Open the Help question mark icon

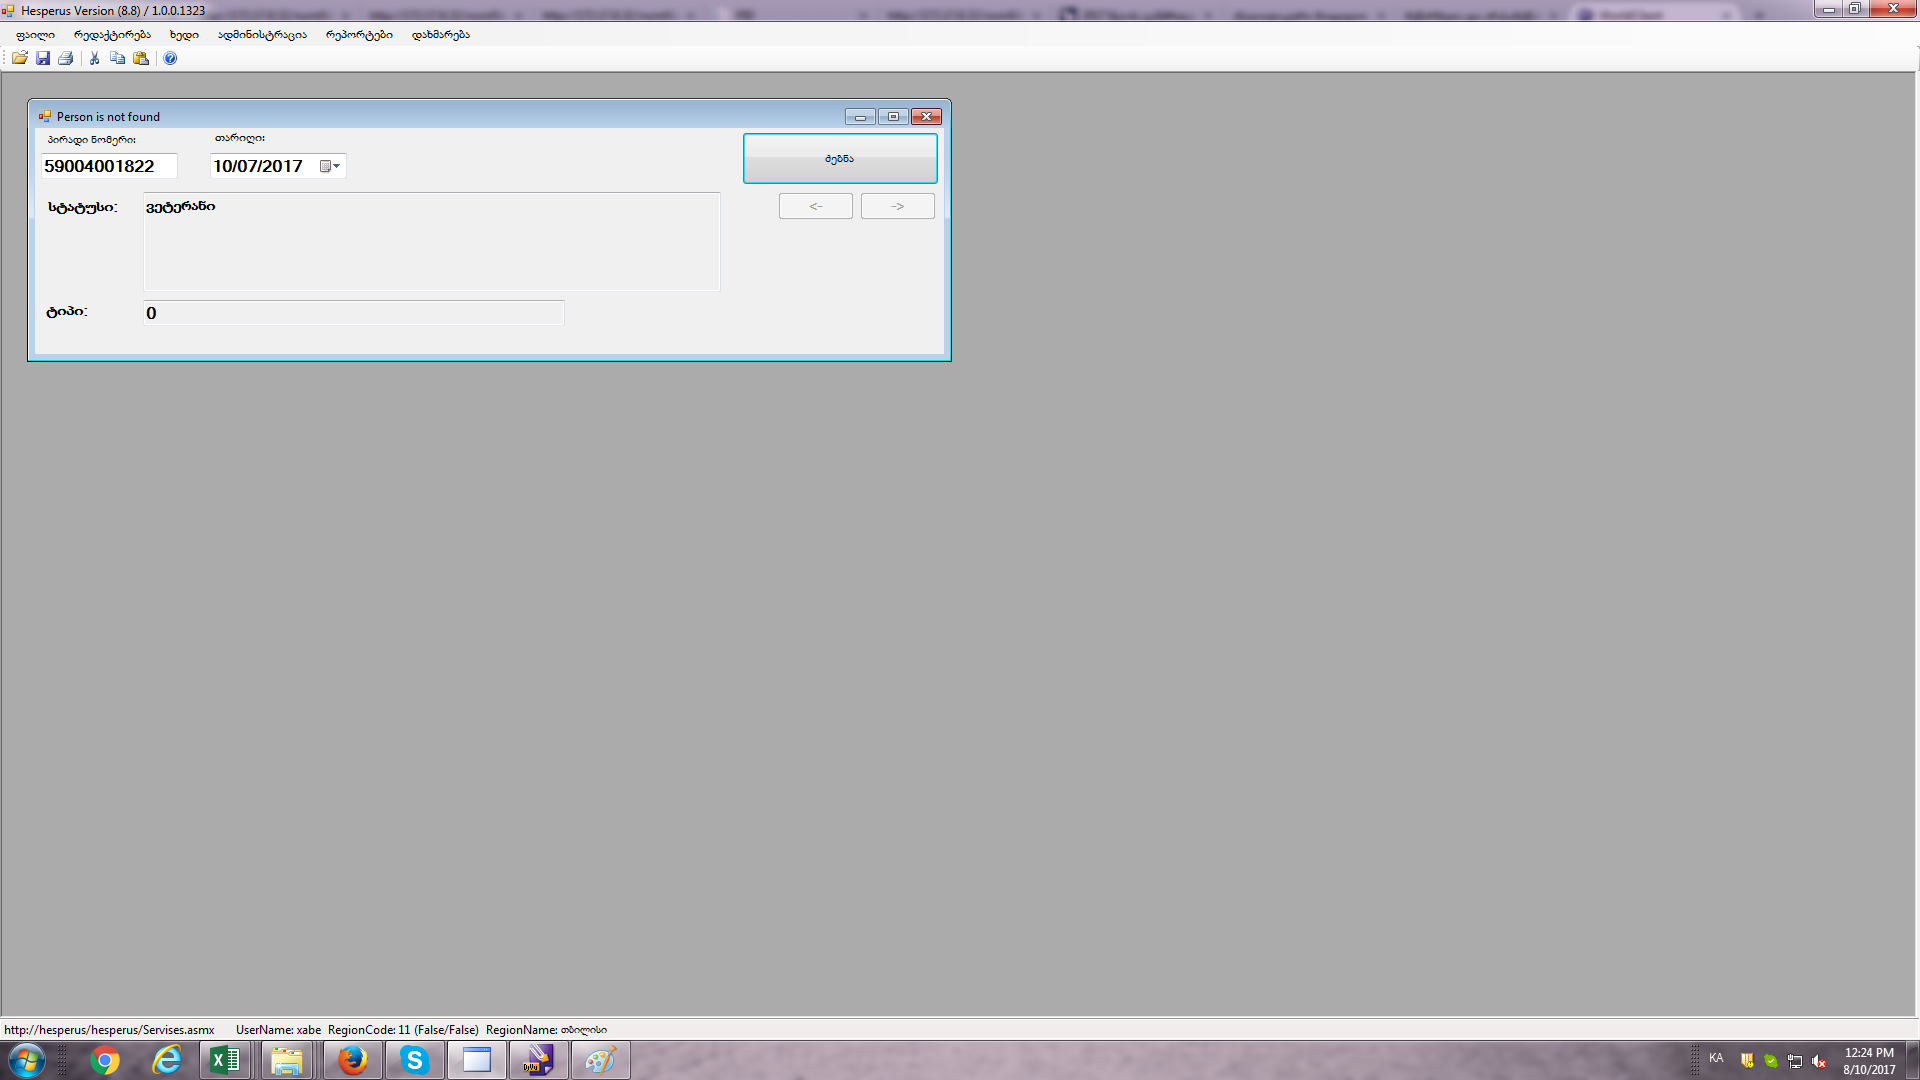[x=170, y=58]
